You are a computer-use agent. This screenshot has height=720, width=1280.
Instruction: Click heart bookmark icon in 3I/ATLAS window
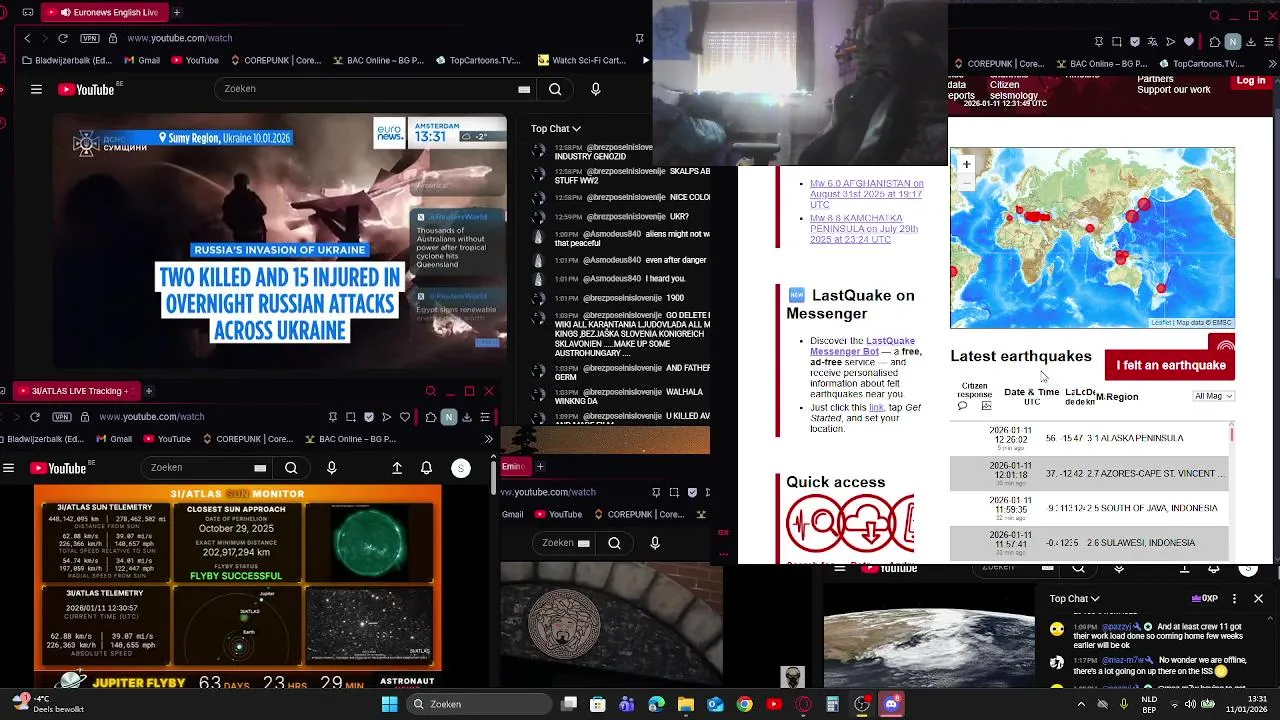(405, 417)
